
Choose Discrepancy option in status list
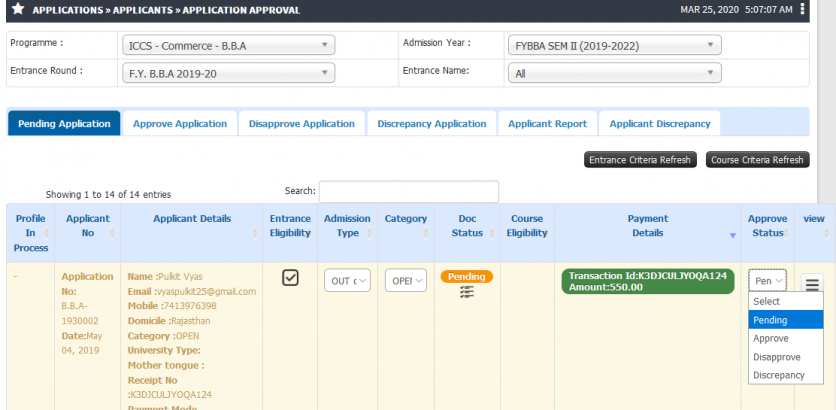coord(786,375)
